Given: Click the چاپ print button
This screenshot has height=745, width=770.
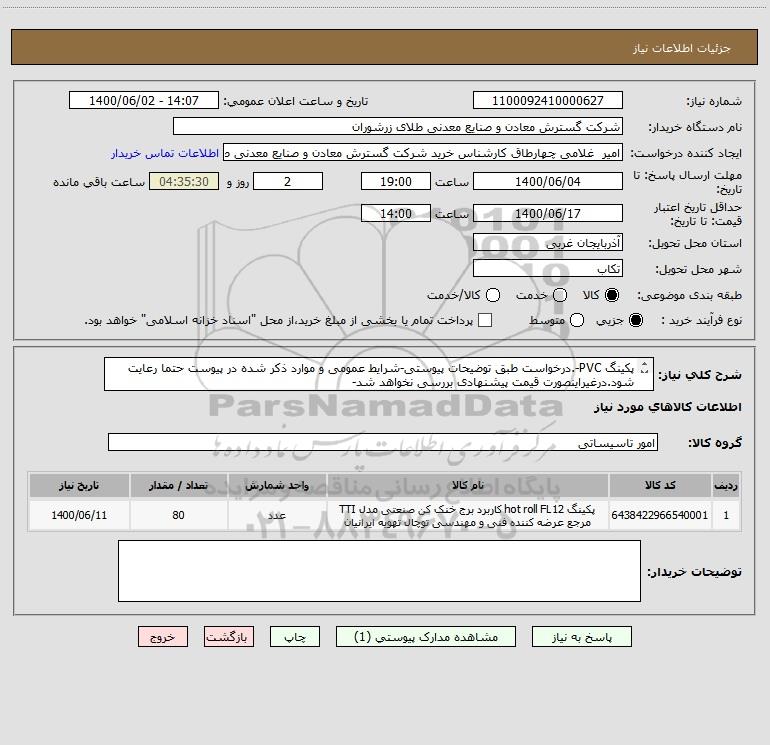Looking at the screenshot, I should coord(295,637).
